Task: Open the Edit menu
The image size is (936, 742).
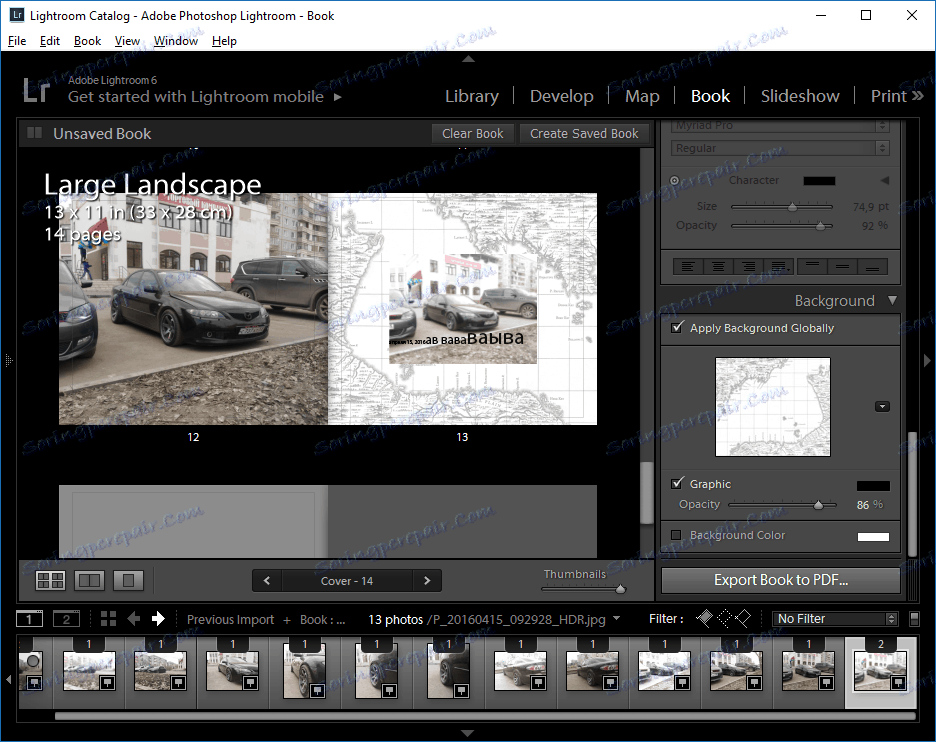Action: tap(50, 41)
